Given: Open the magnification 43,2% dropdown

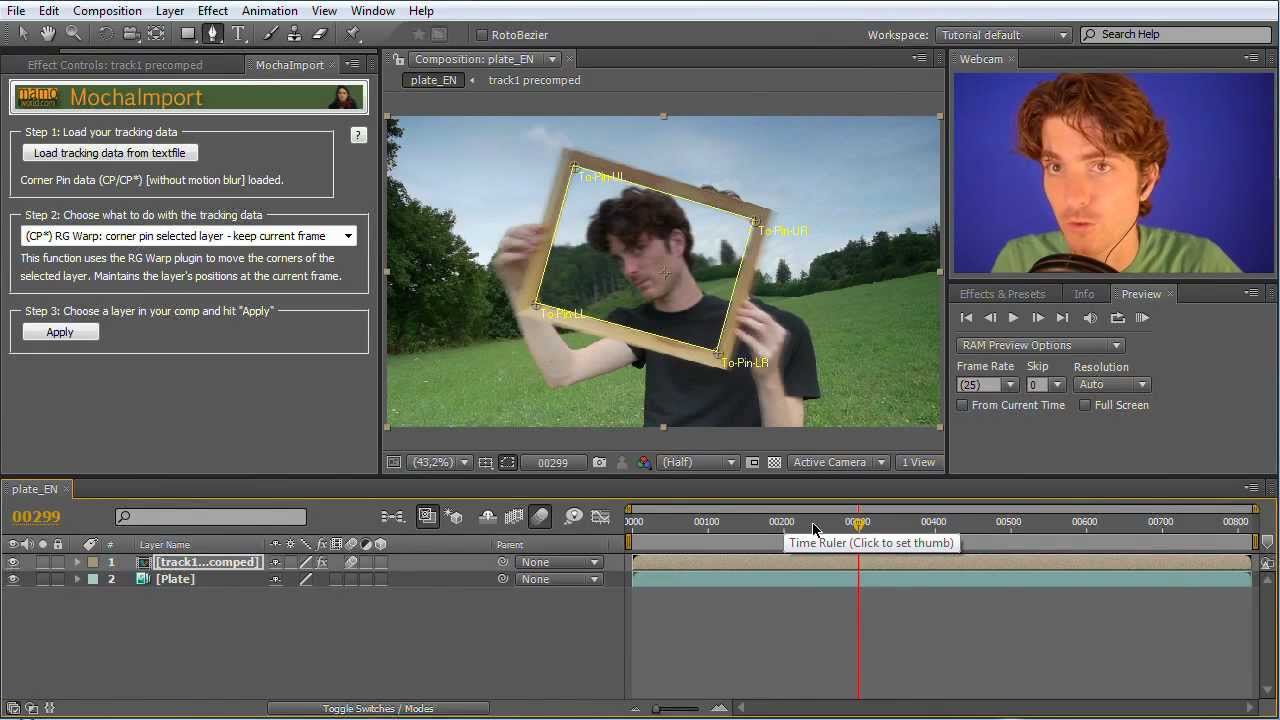Looking at the screenshot, I should 440,462.
